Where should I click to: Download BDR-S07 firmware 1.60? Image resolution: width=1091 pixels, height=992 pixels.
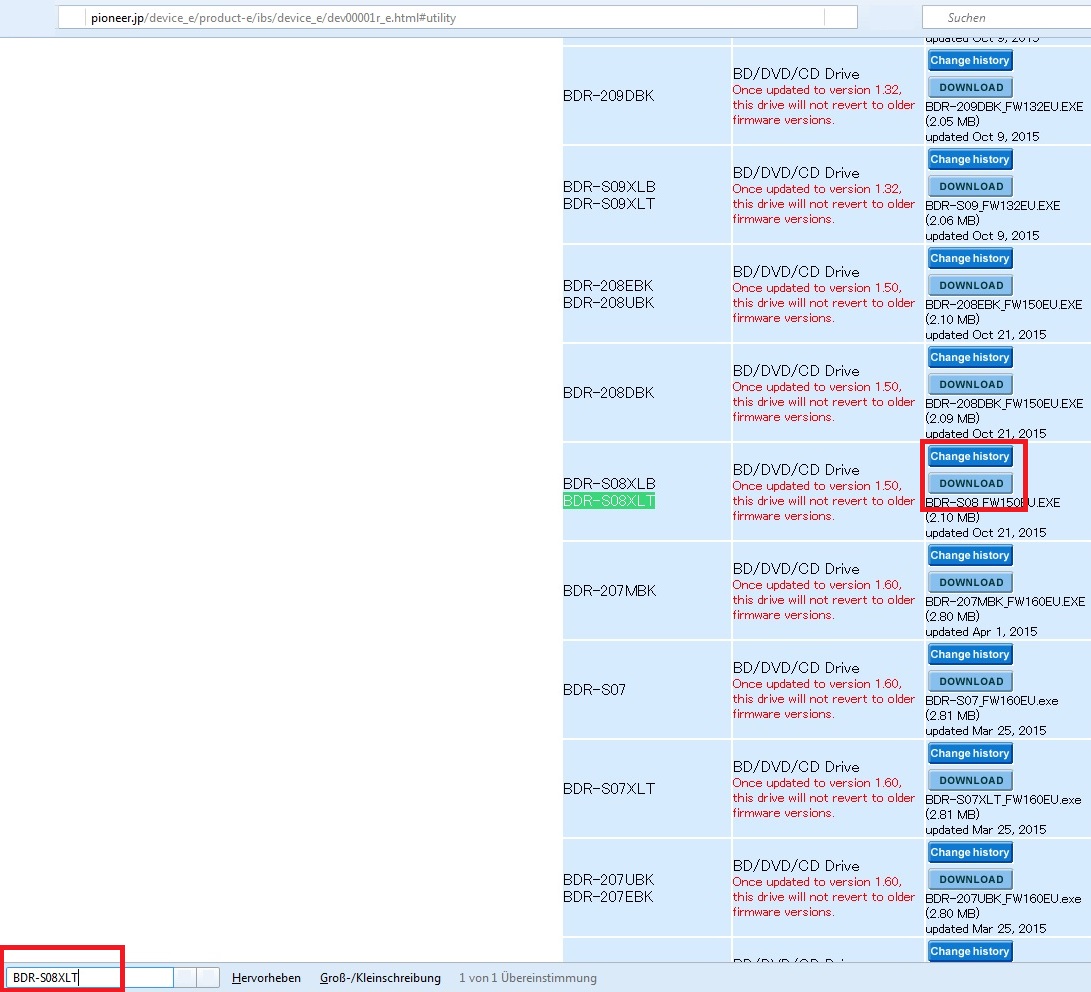click(970, 681)
